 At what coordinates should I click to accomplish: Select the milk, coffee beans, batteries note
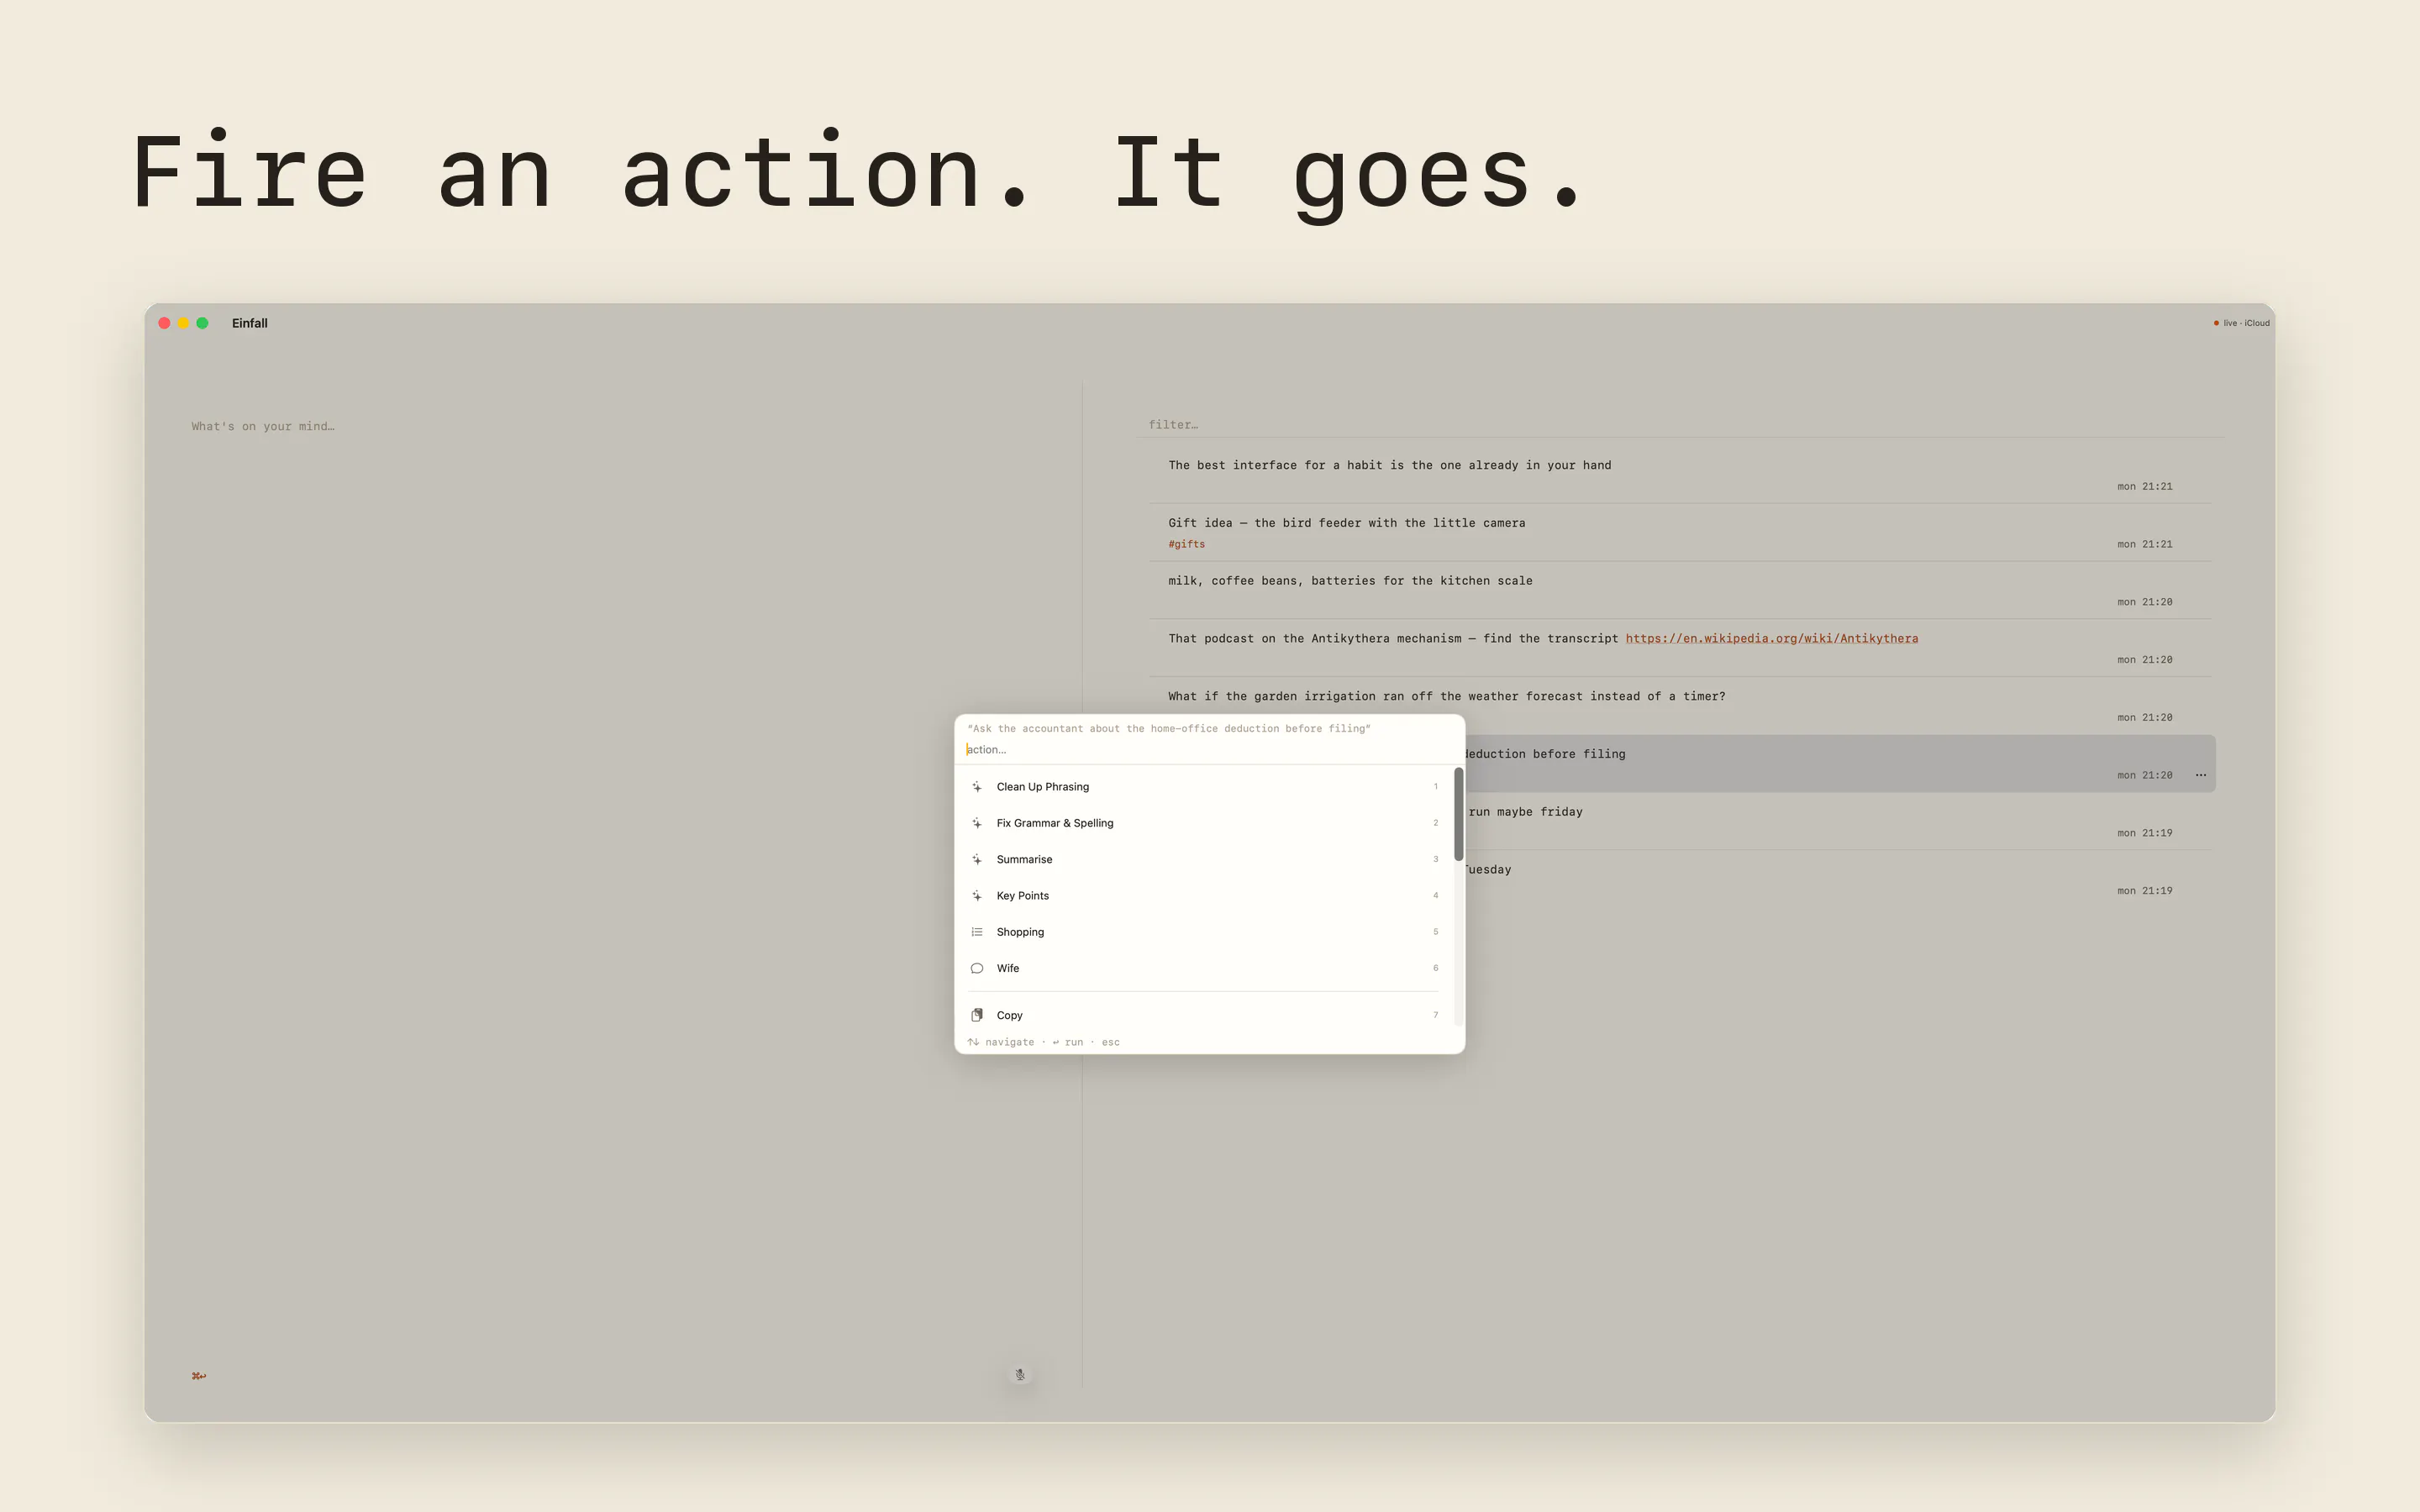point(1680,590)
